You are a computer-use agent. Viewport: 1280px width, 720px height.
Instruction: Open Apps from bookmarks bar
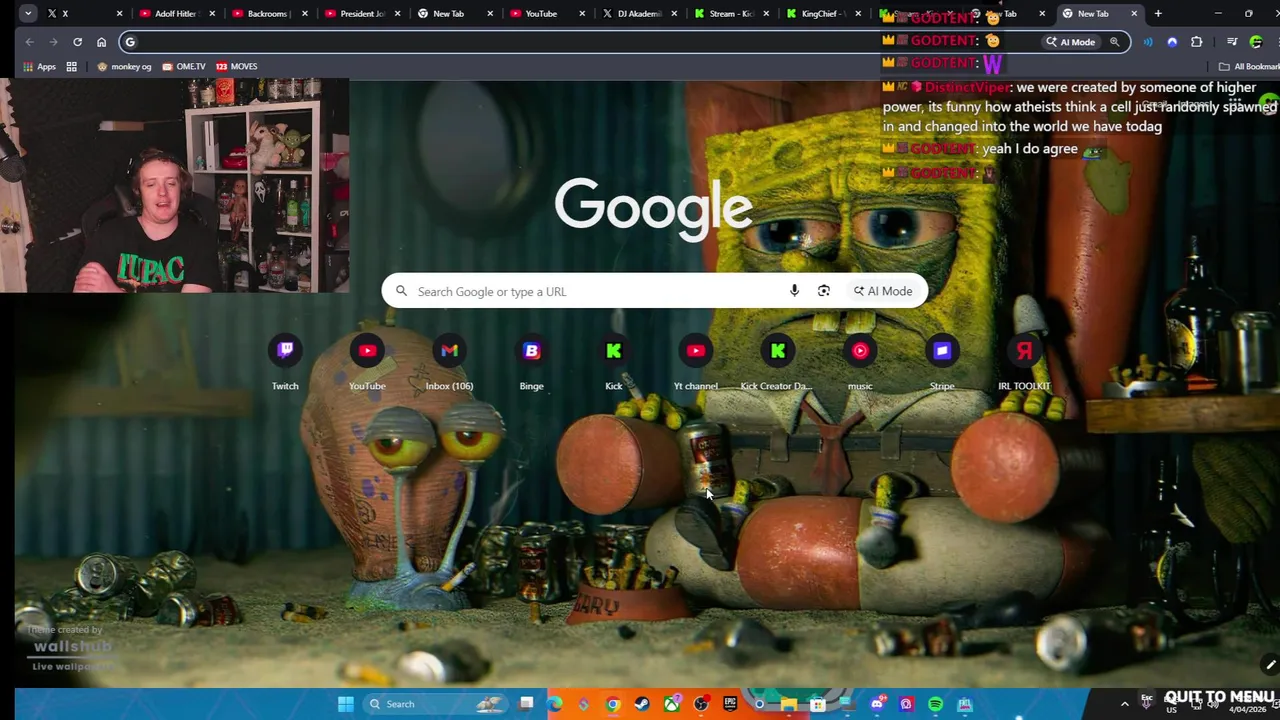click(40, 66)
